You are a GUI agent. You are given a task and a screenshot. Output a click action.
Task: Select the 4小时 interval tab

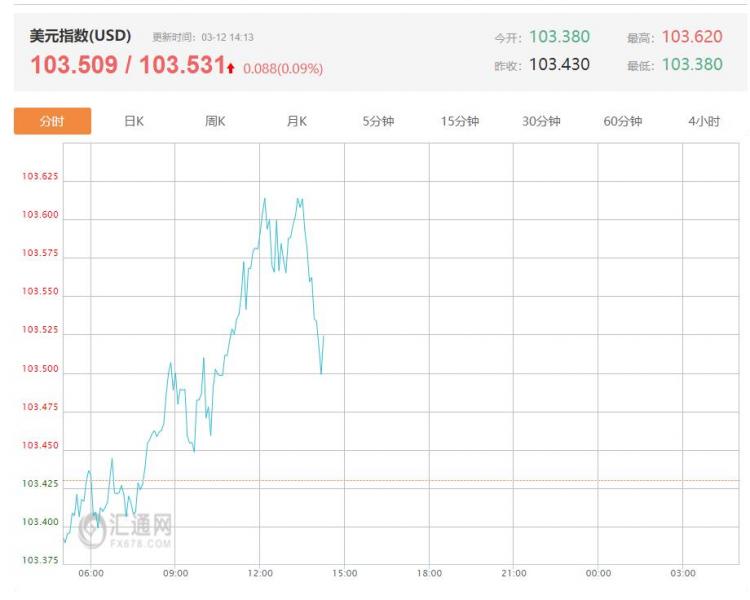coord(704,121)
